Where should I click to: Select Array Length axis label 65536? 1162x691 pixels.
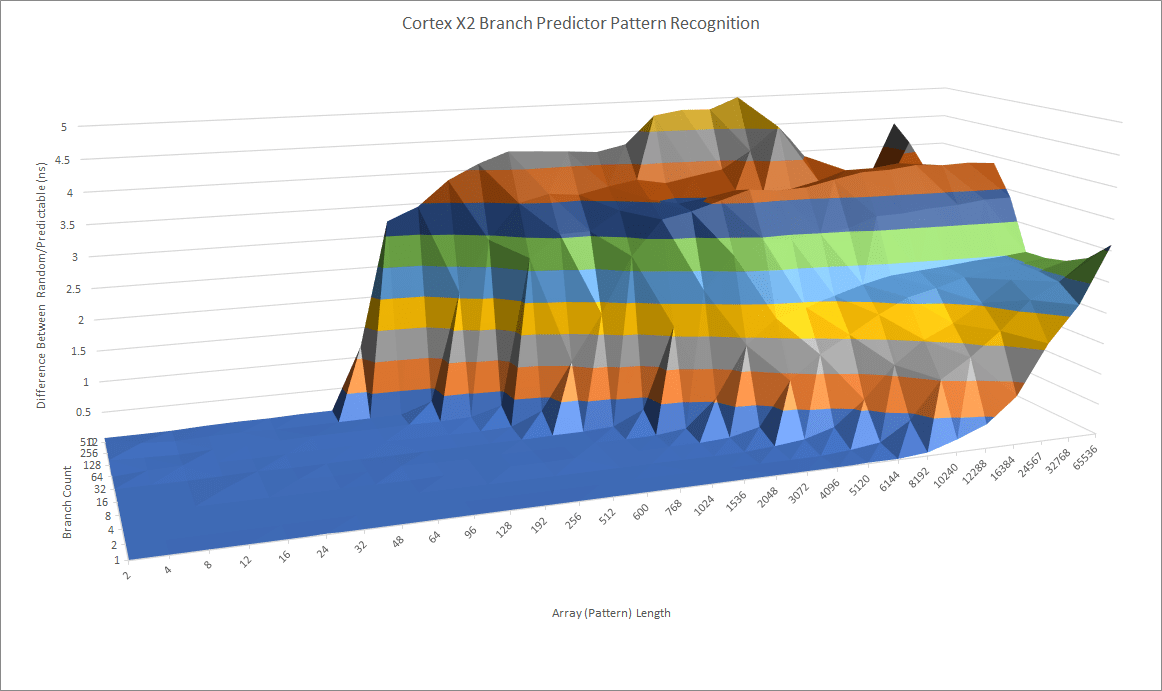1085,457
